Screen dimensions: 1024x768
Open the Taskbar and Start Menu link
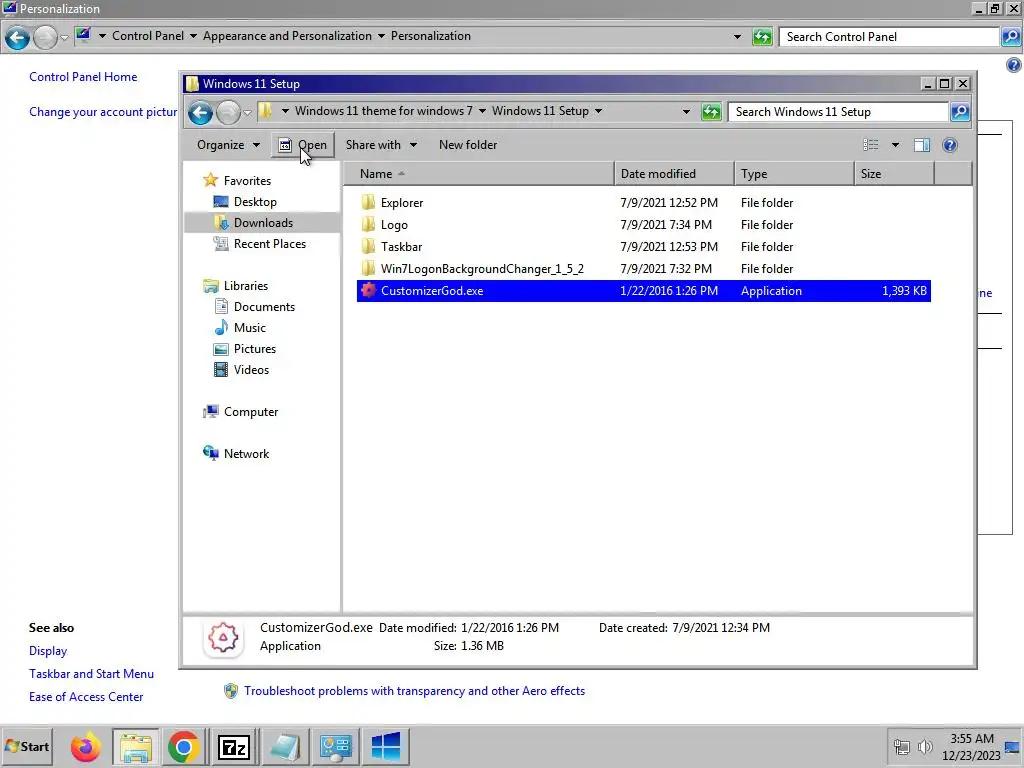tap(91, 674)
